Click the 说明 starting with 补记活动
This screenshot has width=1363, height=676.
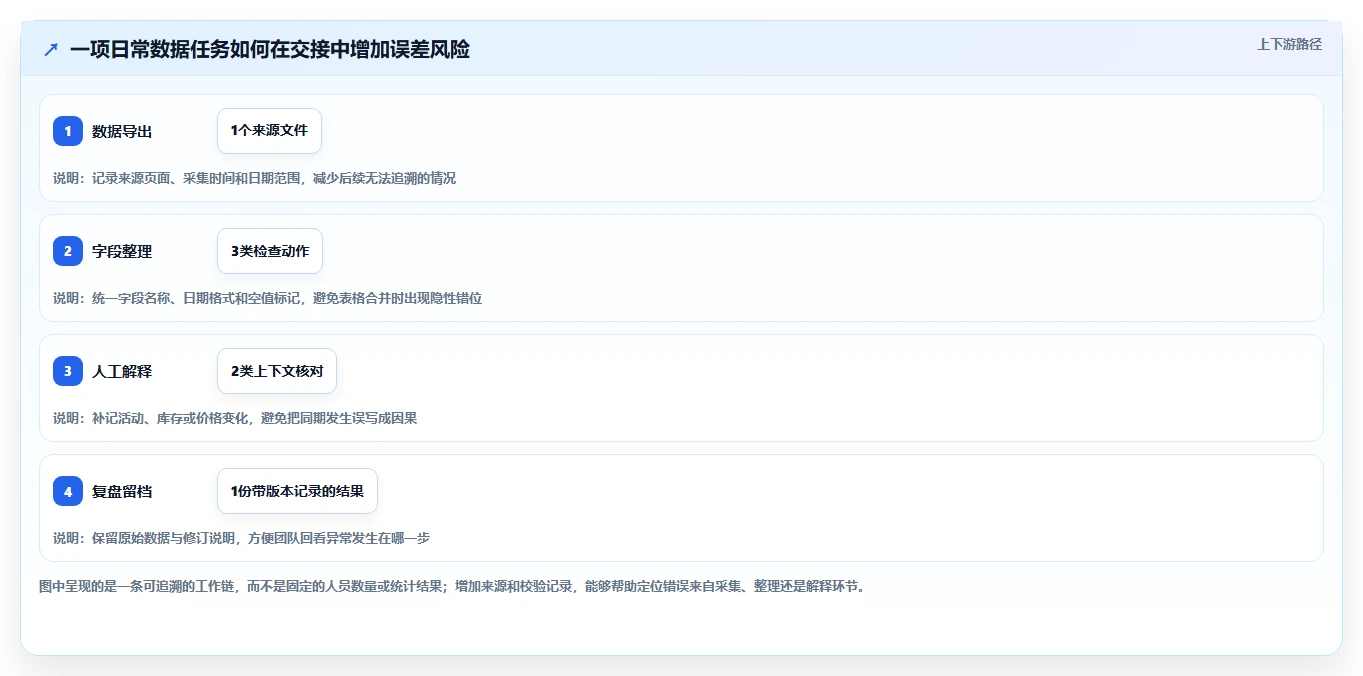235,418
